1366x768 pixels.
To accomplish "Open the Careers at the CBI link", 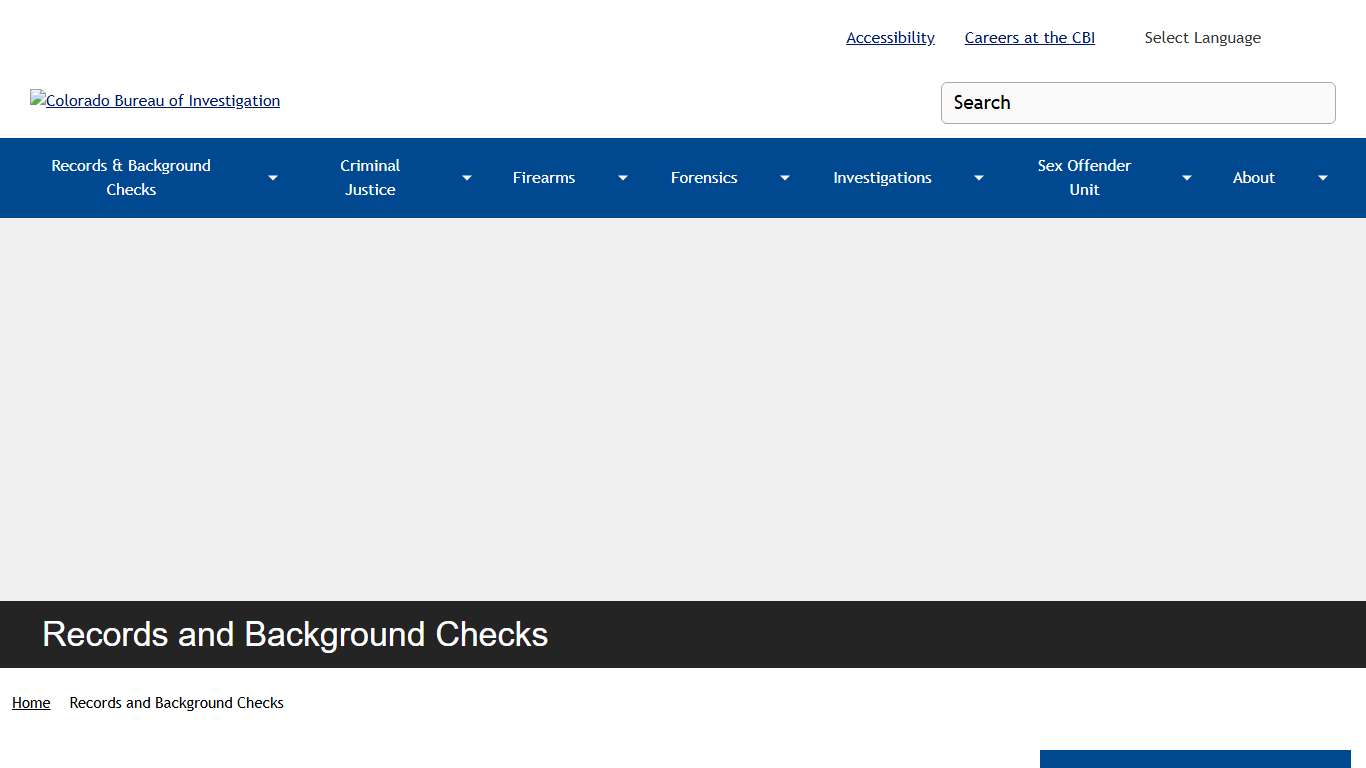I will click(1029, 37).
